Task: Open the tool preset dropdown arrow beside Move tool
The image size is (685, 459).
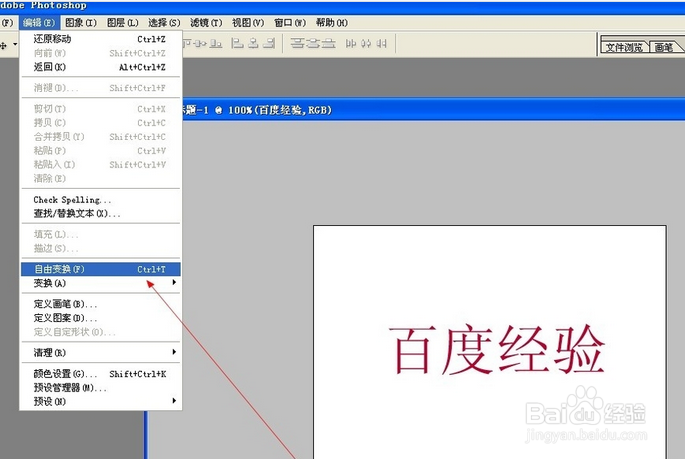Action: (x=15, y=44)
